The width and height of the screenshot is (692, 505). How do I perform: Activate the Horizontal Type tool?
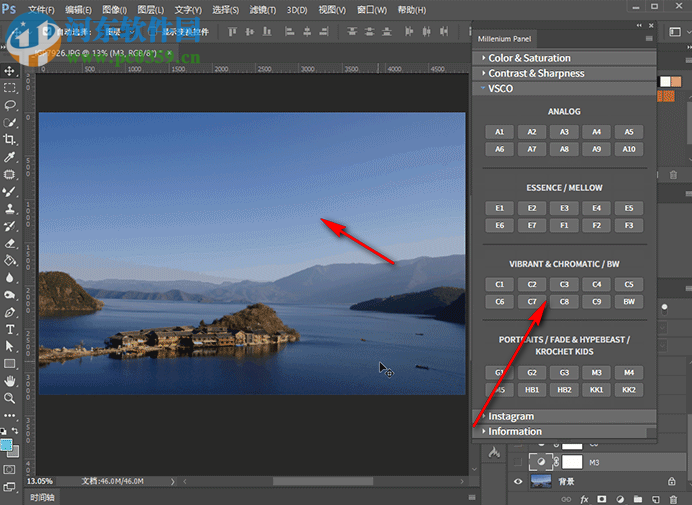(10, 329)
